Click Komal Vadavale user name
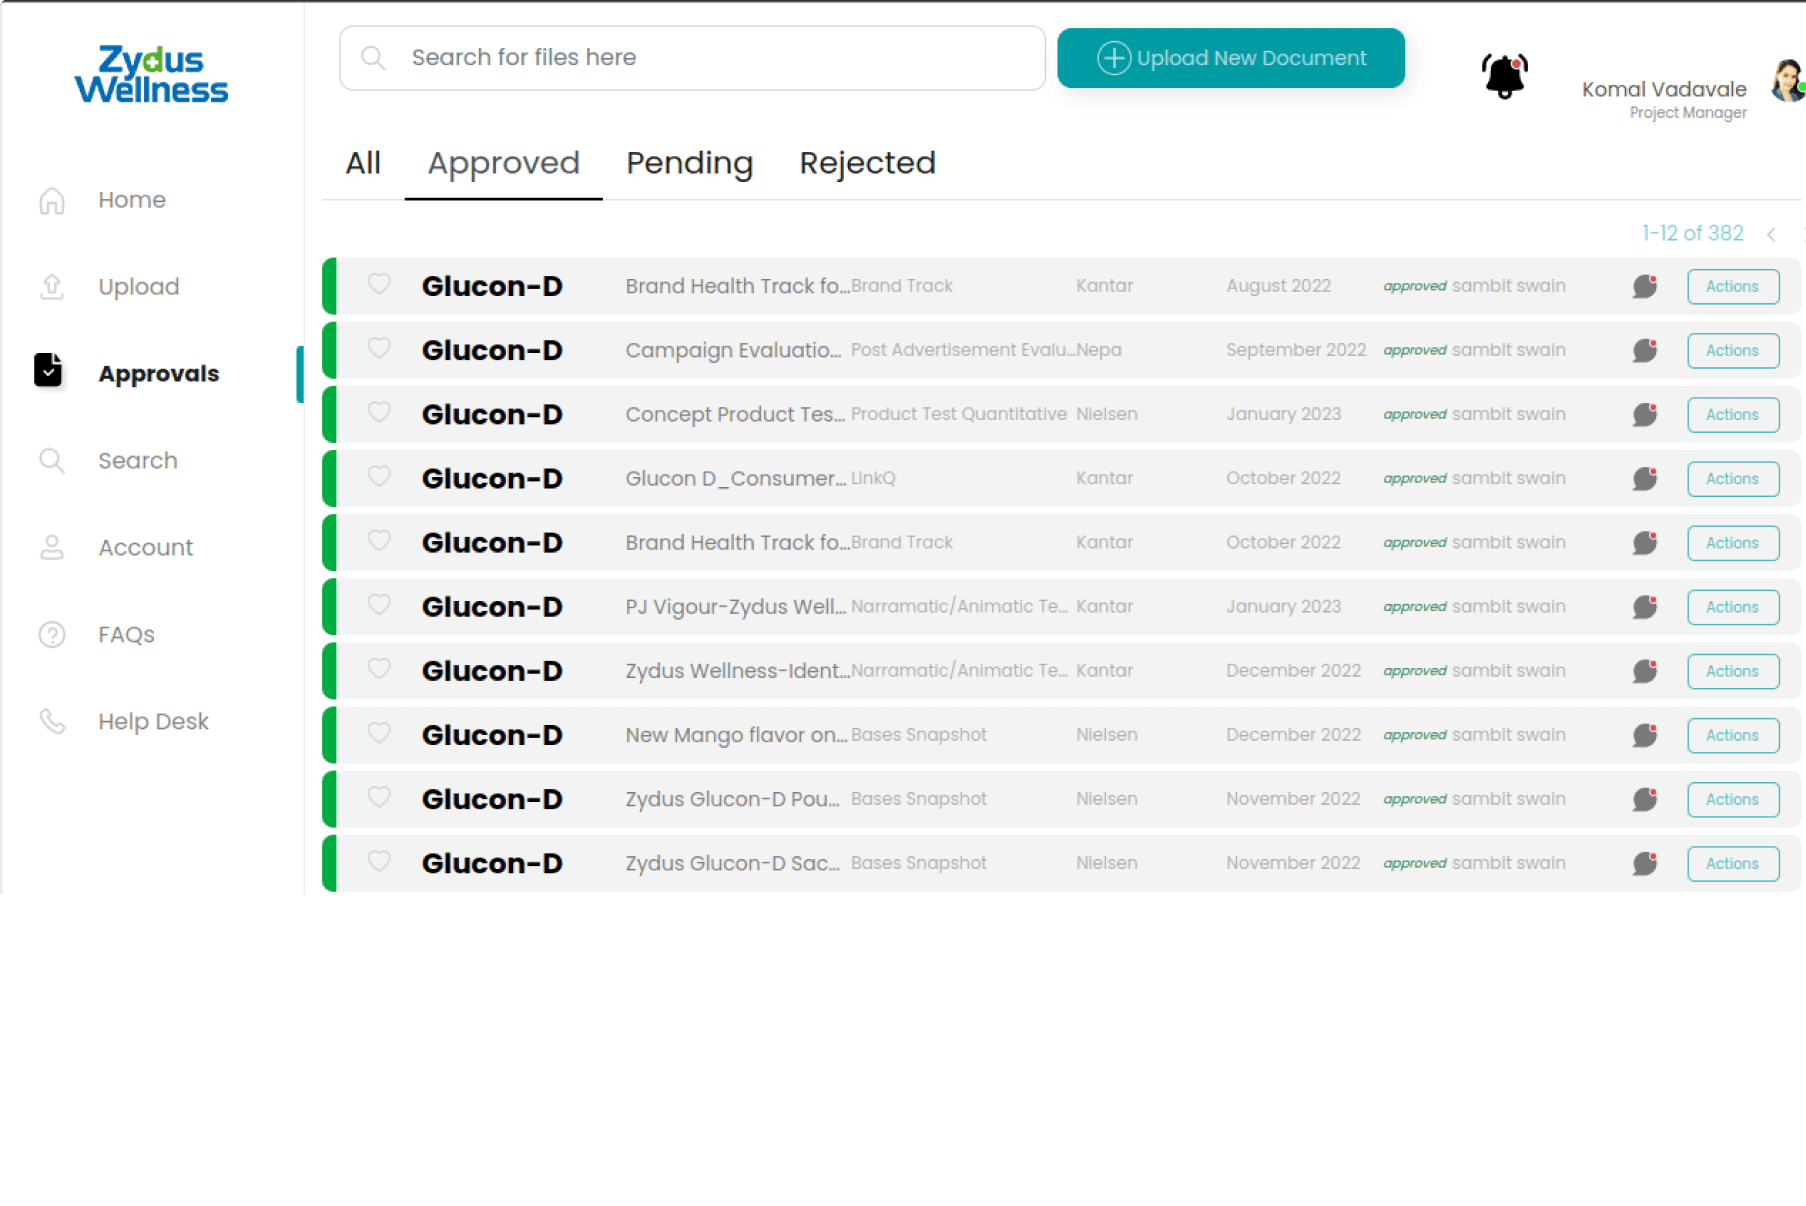 click(x=1664, y=90)
